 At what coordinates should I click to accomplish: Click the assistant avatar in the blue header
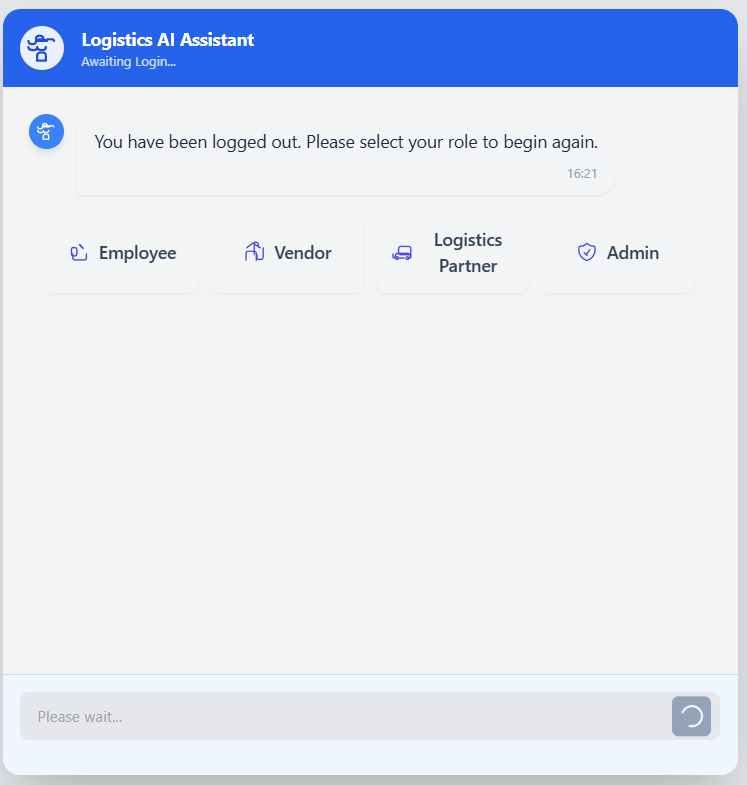[42, 48]
